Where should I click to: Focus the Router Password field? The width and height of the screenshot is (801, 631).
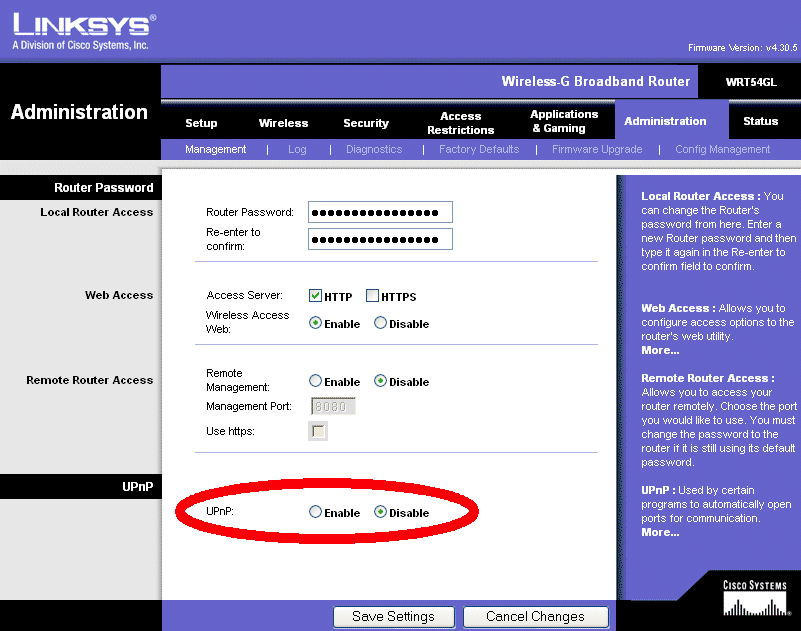pos(380,212)
